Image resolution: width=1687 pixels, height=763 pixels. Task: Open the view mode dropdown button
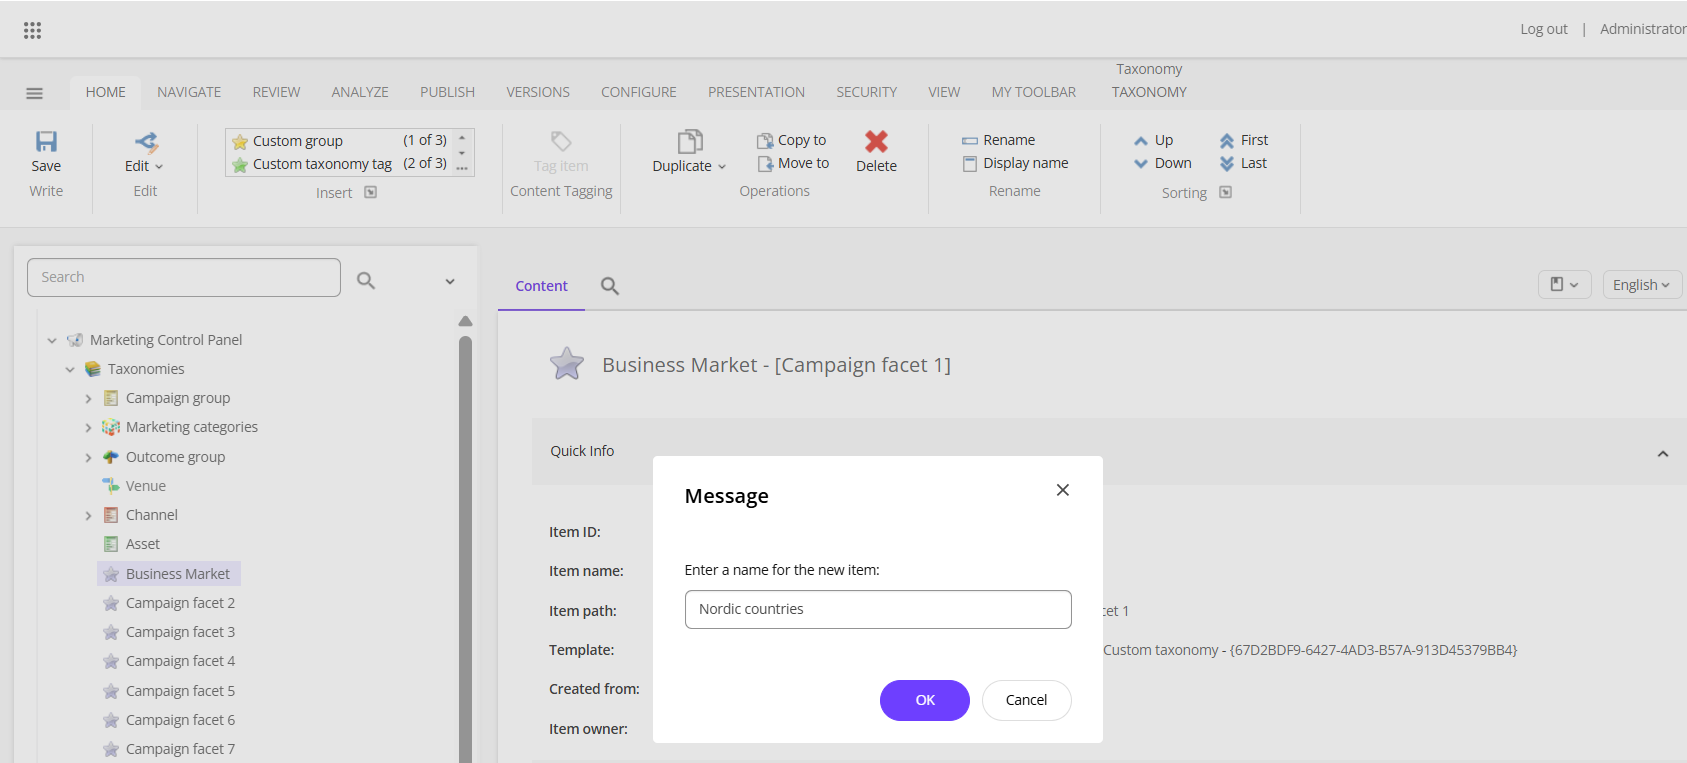point(1564,285)
